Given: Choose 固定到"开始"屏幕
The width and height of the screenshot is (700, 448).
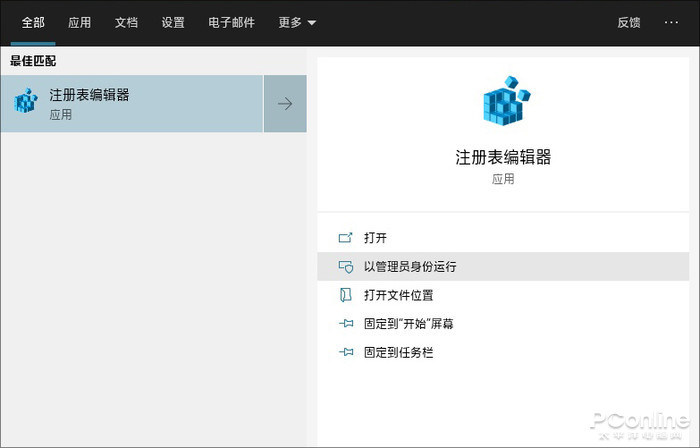Looking at the screenshot, I should [x=503, y=324].
